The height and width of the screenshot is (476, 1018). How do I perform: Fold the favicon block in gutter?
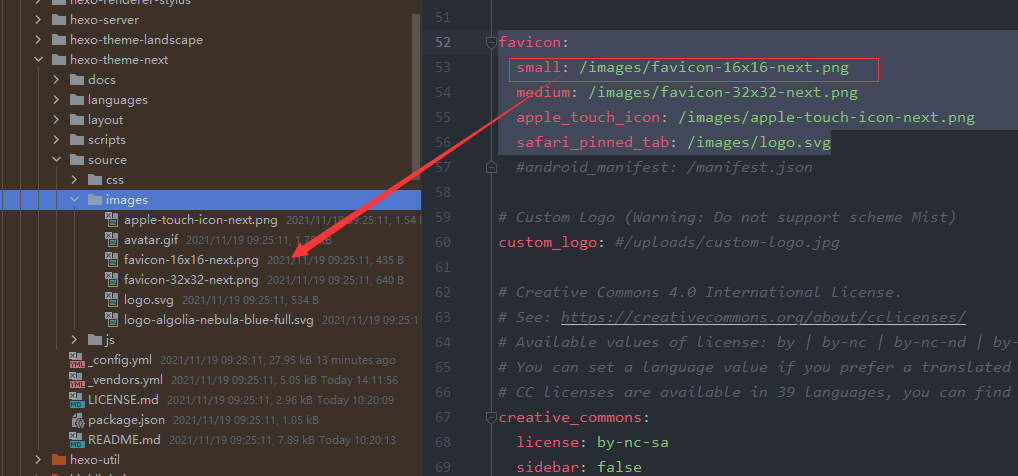(x=490, y=43)
